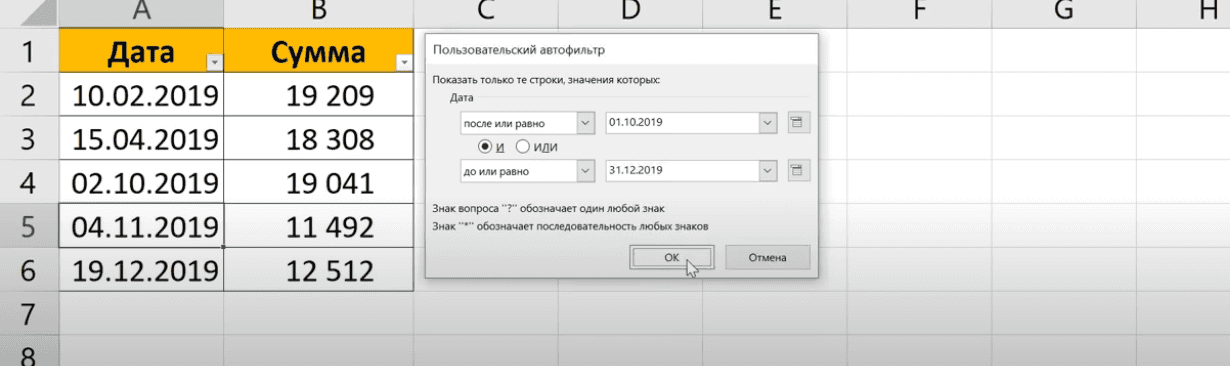Screen dimensions: 1230x366
Task: Select row 1 header
Action: point(29,51)
